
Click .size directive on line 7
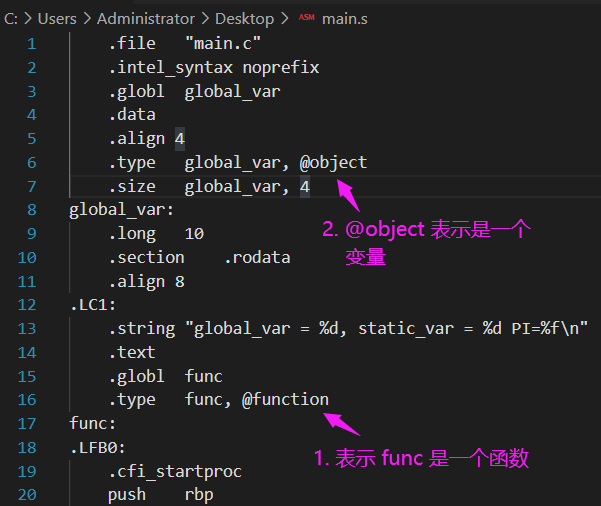pos(132,187)
